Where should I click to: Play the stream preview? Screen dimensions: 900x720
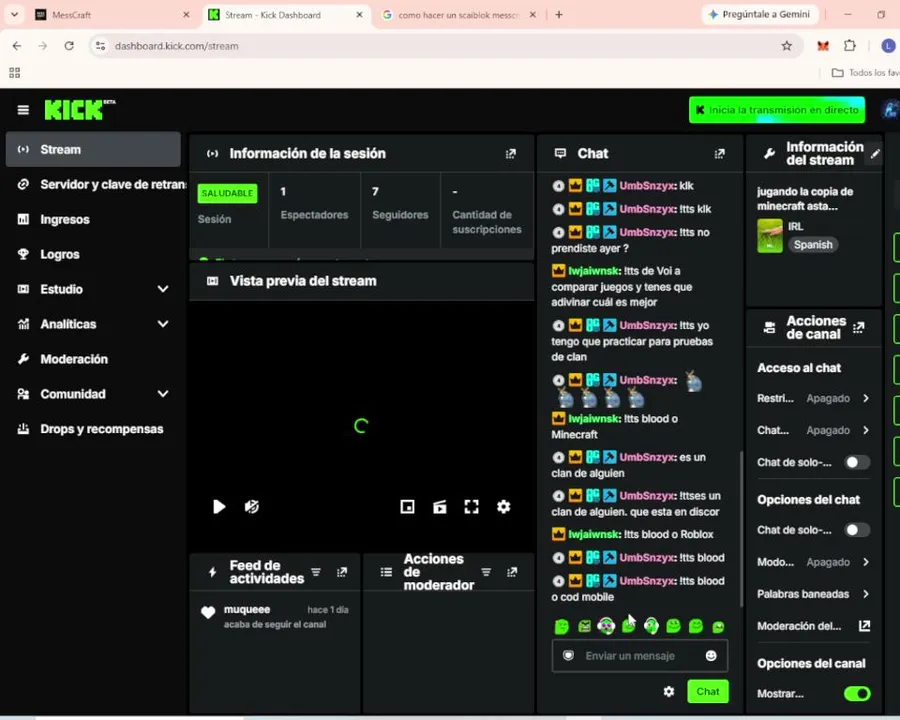point(219,506)
